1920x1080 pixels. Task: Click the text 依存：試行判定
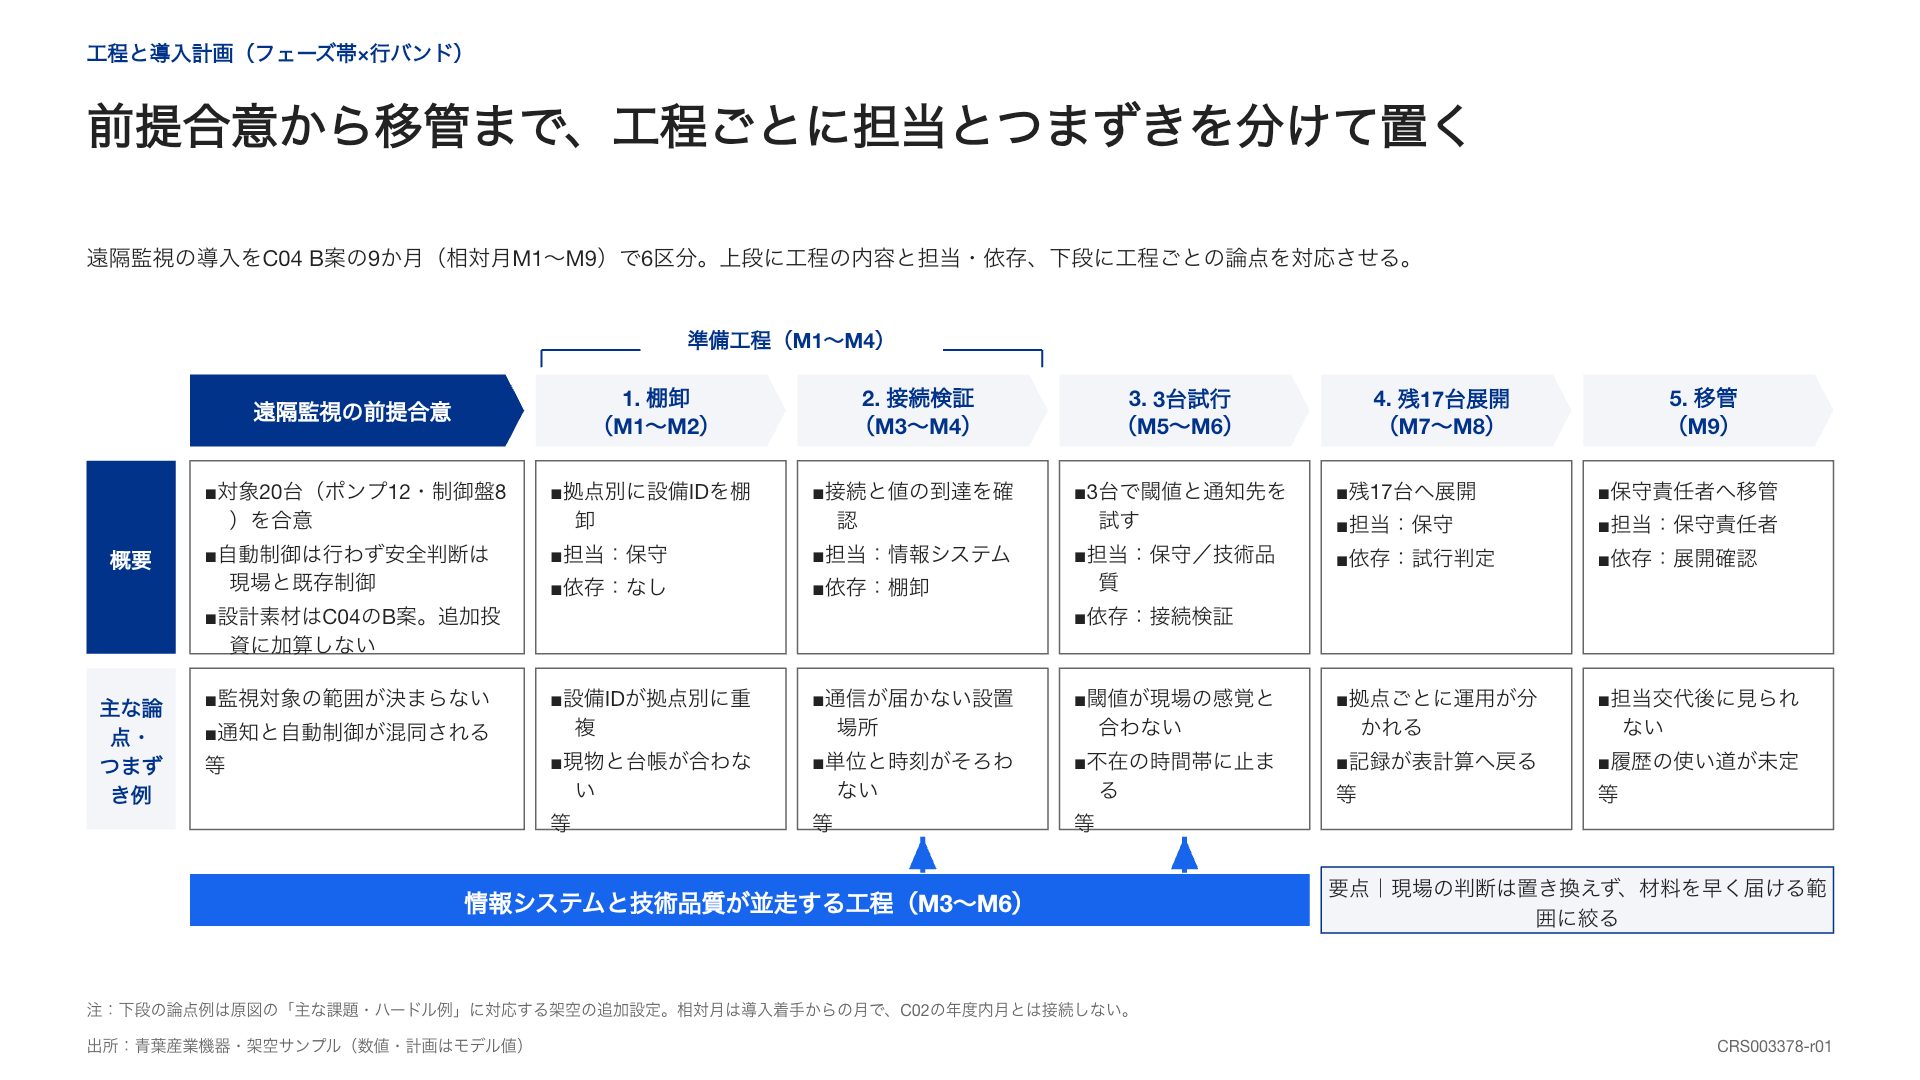click(x=1416, y=558)
